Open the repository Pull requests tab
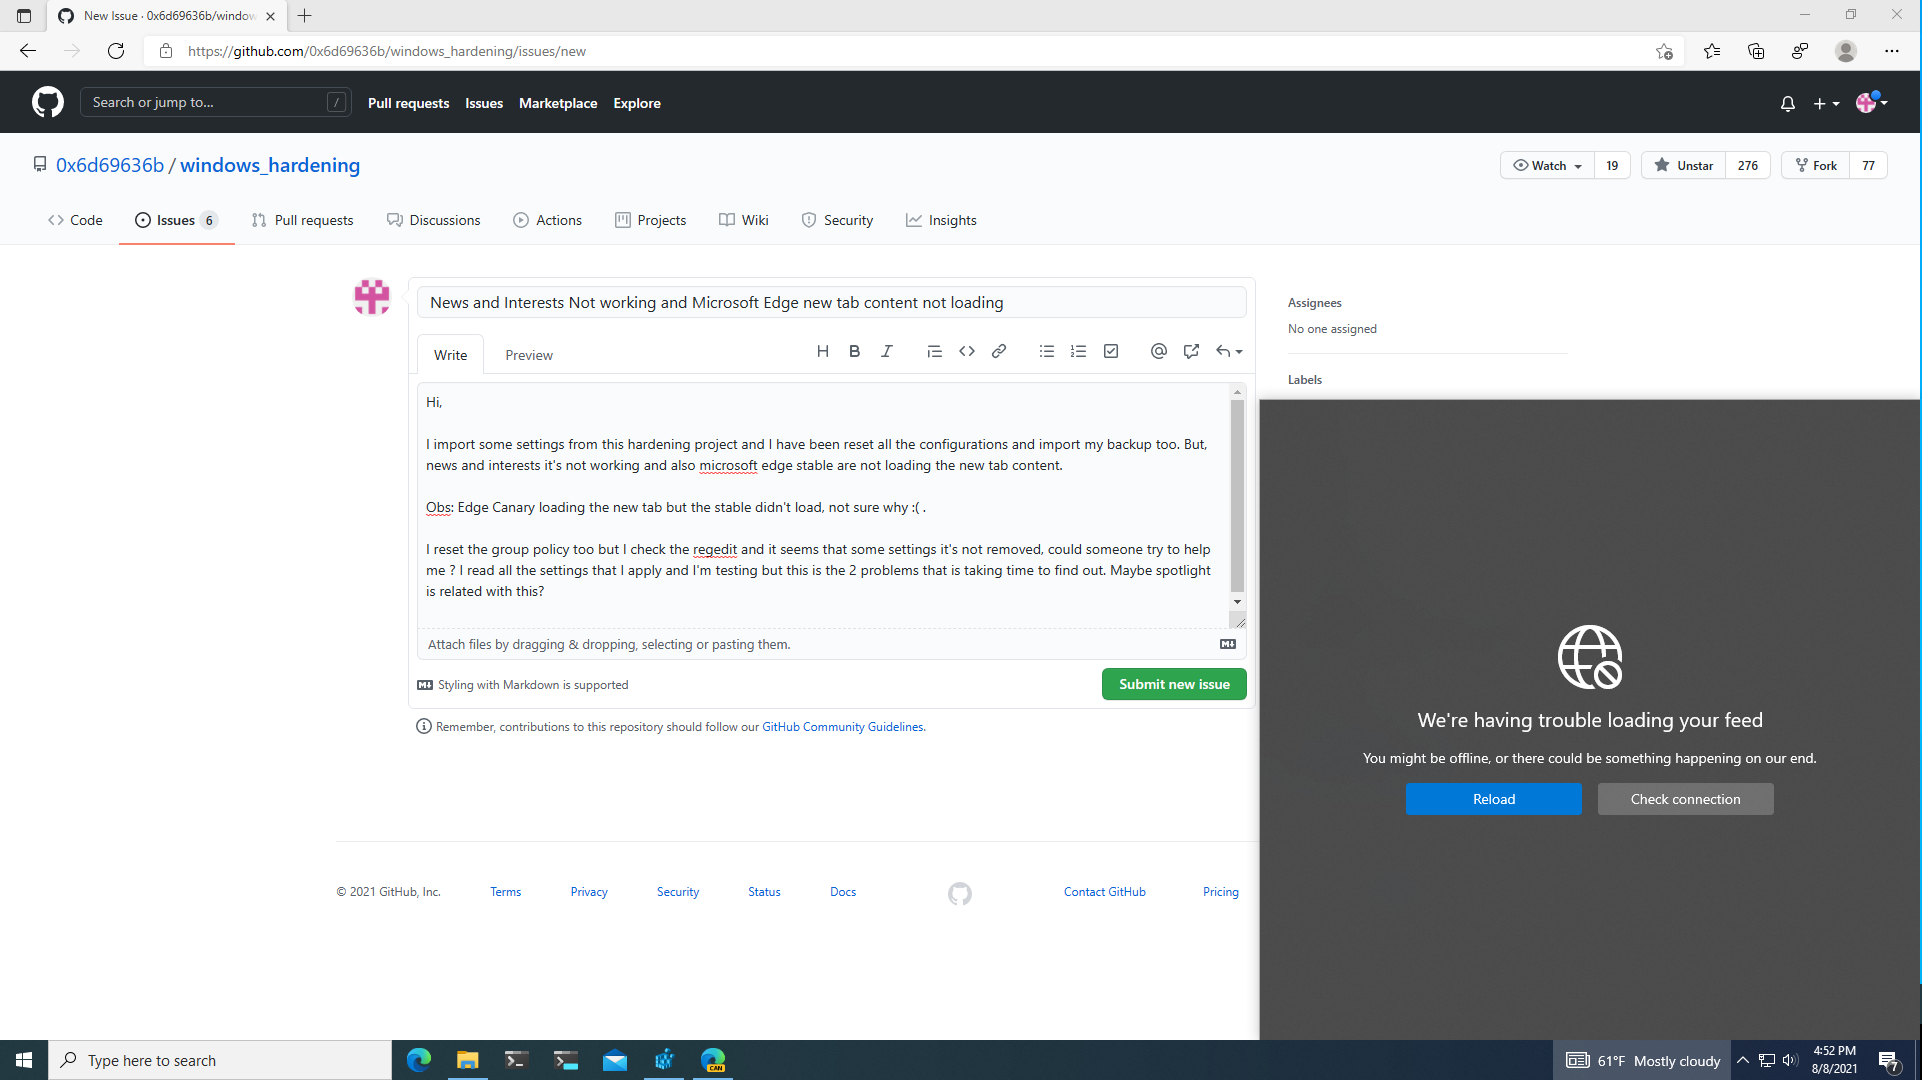 click(302, 220)
